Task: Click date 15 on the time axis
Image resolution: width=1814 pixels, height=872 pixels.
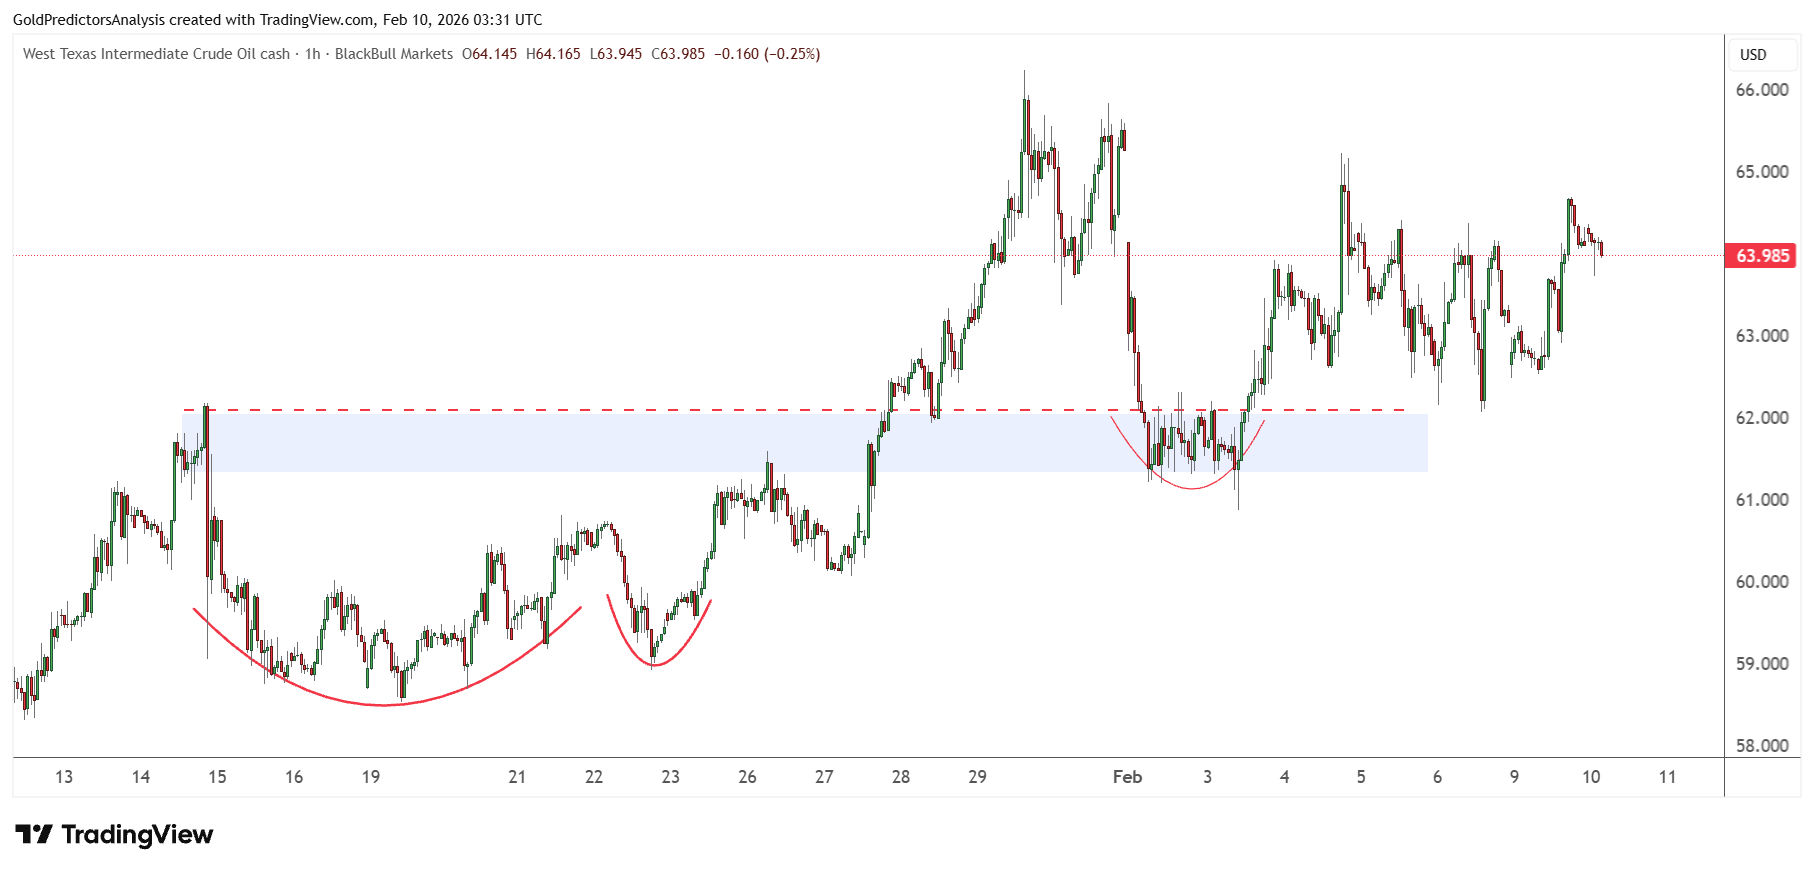Action: click(x=217, y=777)
